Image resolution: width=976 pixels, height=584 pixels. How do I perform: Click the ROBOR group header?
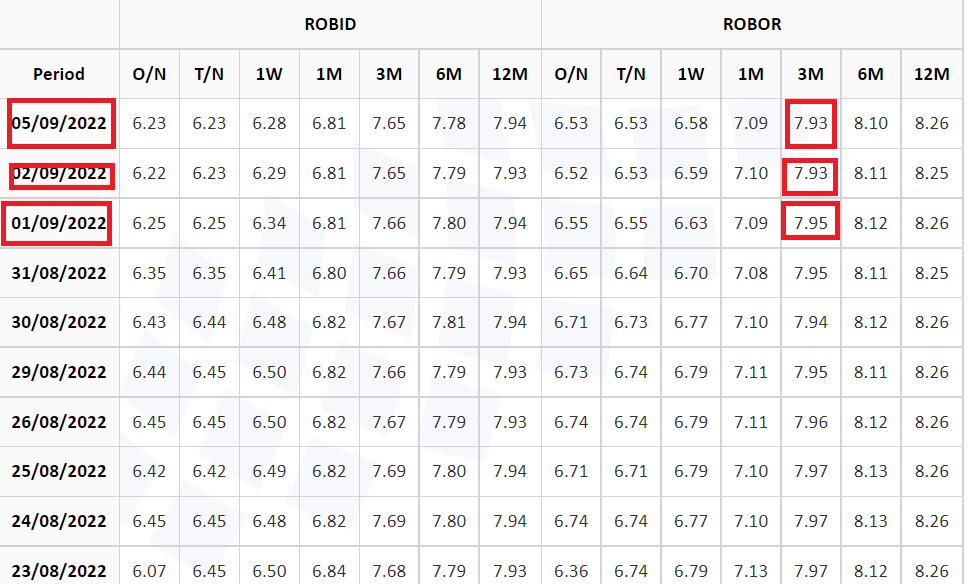tap(752, 24)
